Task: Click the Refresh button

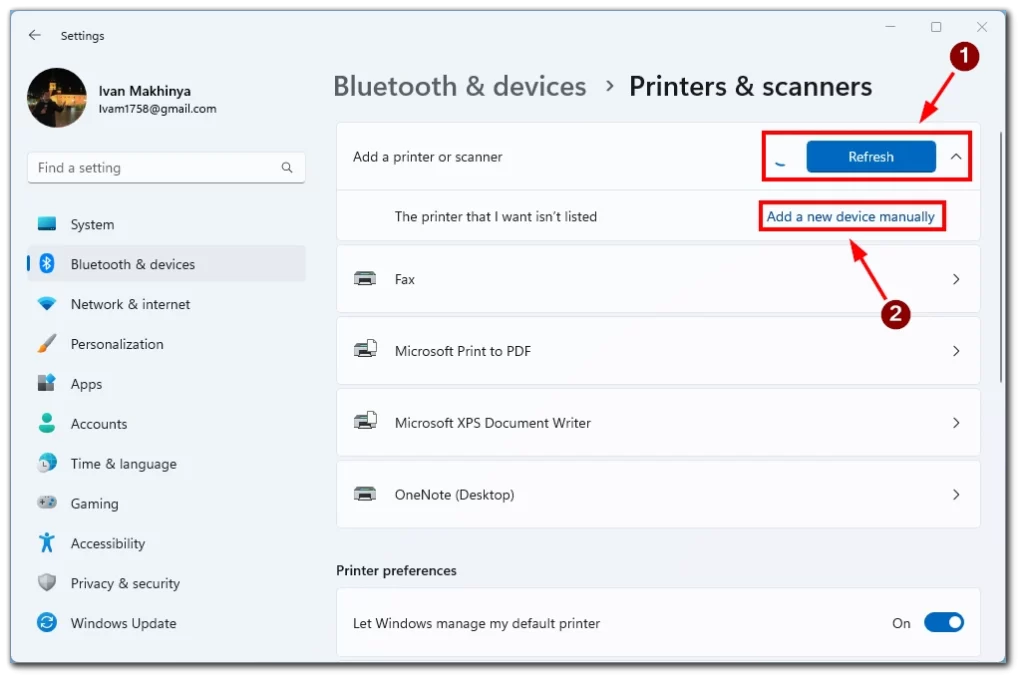Action: click(871, 157)
